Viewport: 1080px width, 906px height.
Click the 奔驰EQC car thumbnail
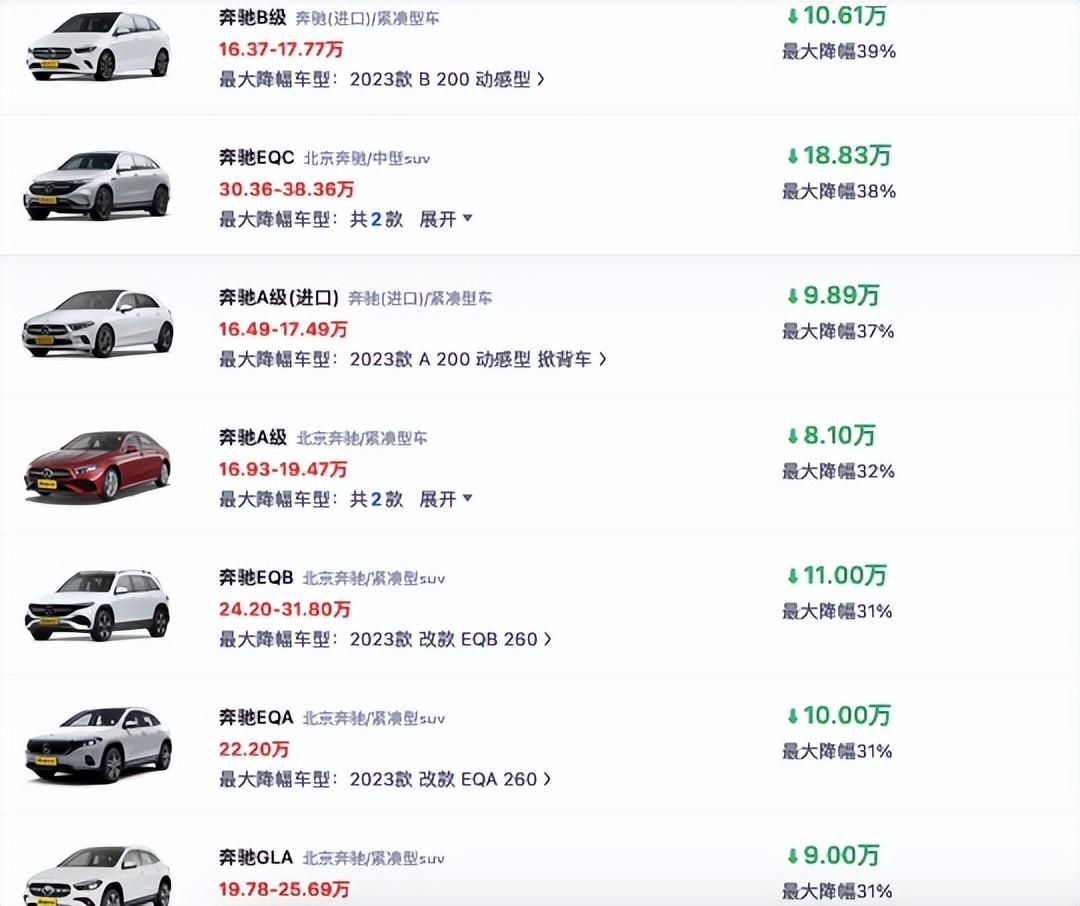point(97,185)
